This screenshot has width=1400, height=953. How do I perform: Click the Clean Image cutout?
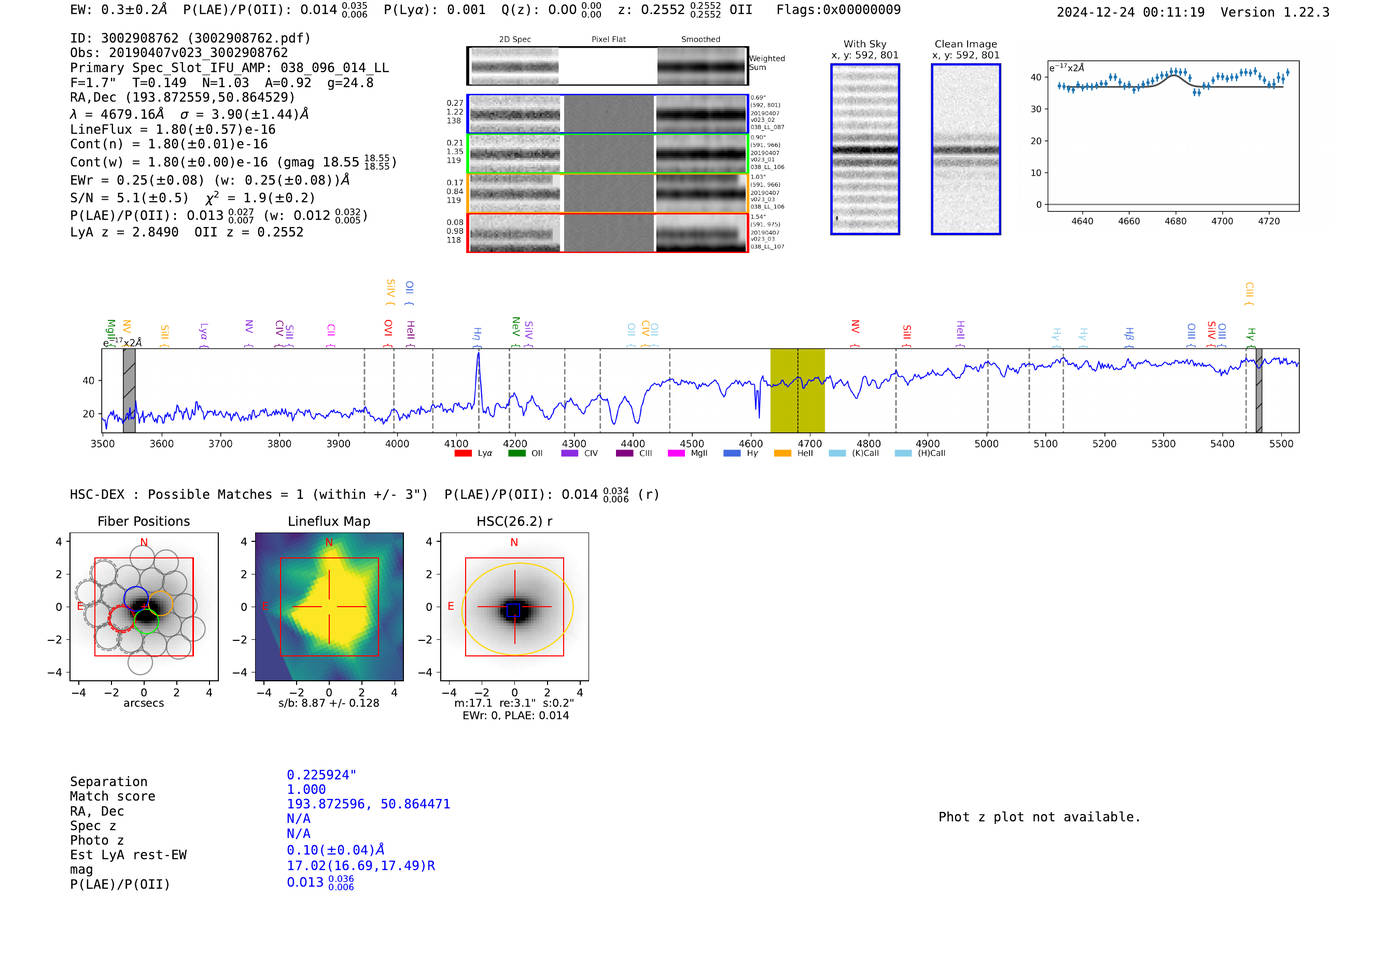point(966,149)
